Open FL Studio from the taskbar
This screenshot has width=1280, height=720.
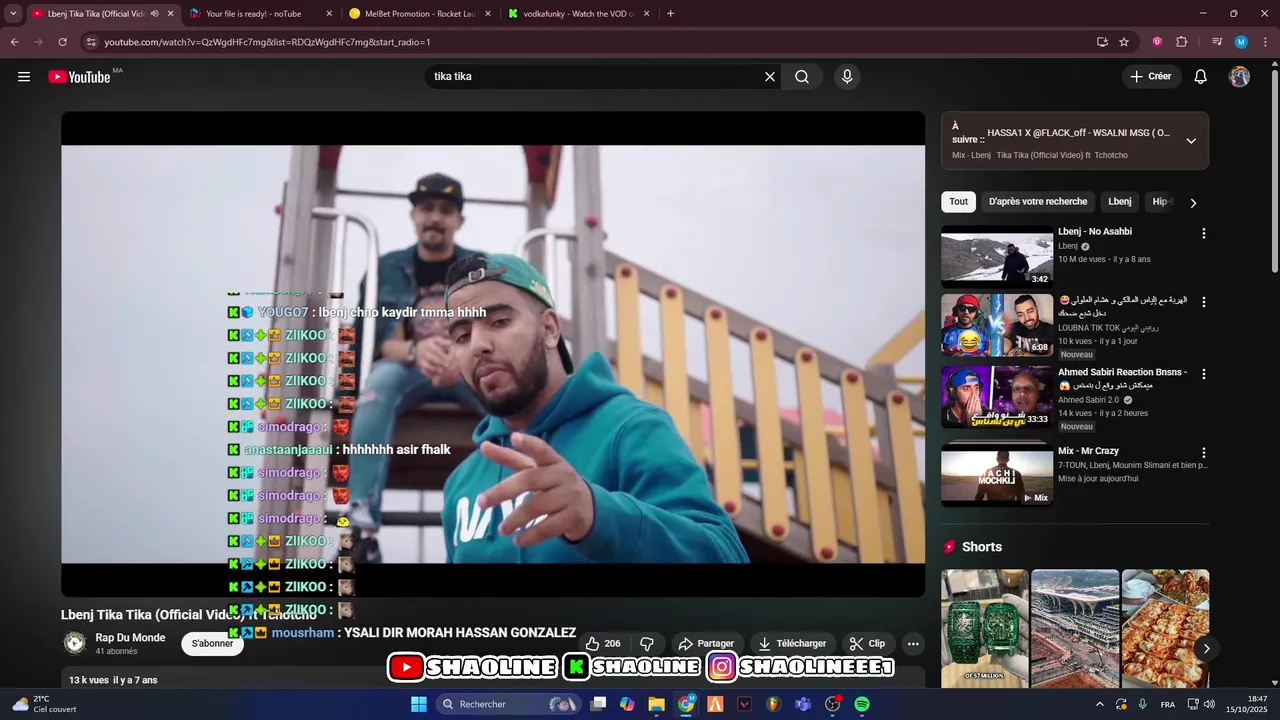pyautogui.click(x=774, y=704)
